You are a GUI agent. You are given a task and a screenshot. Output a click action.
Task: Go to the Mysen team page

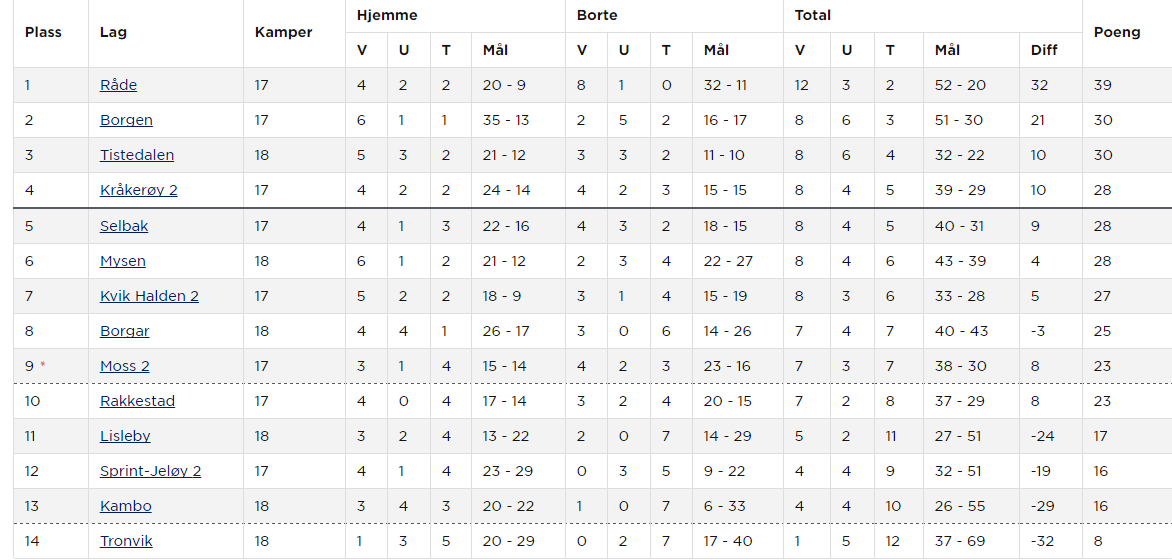click(x=123, y=261)
